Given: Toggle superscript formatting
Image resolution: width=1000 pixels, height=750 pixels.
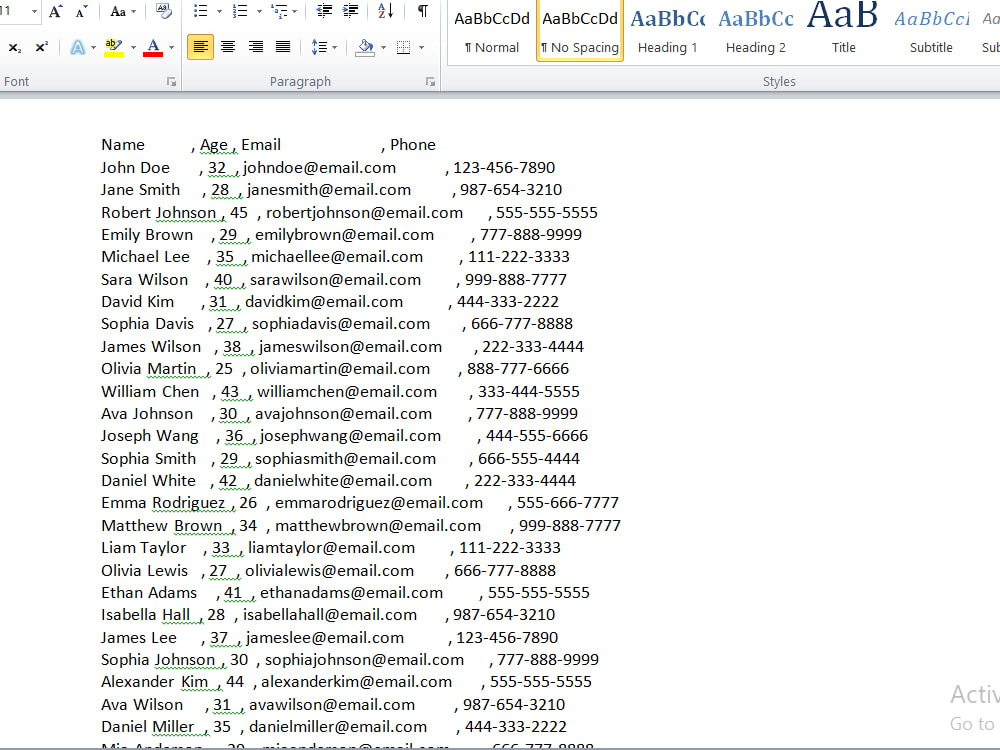Looking at the screenshot, I should tap(41, 47).
